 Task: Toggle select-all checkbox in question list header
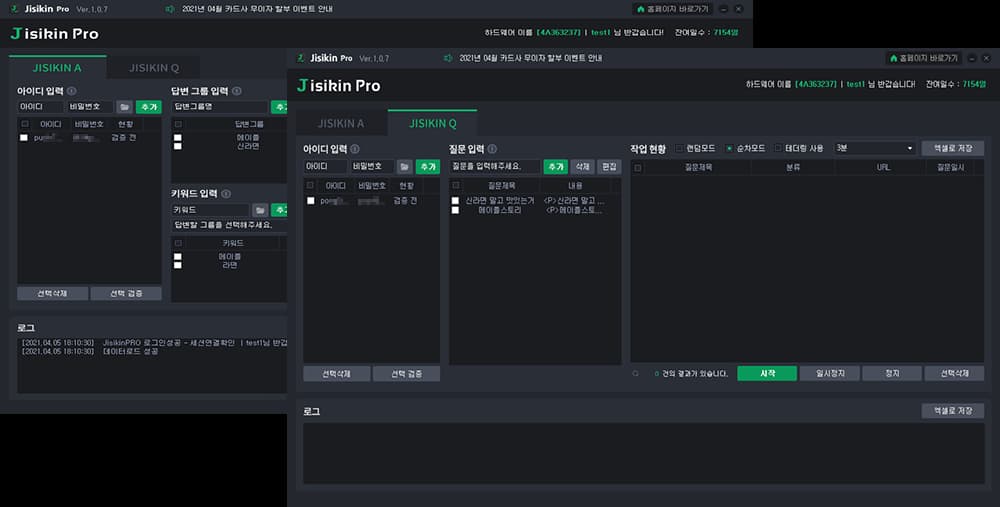pos(455,186)
